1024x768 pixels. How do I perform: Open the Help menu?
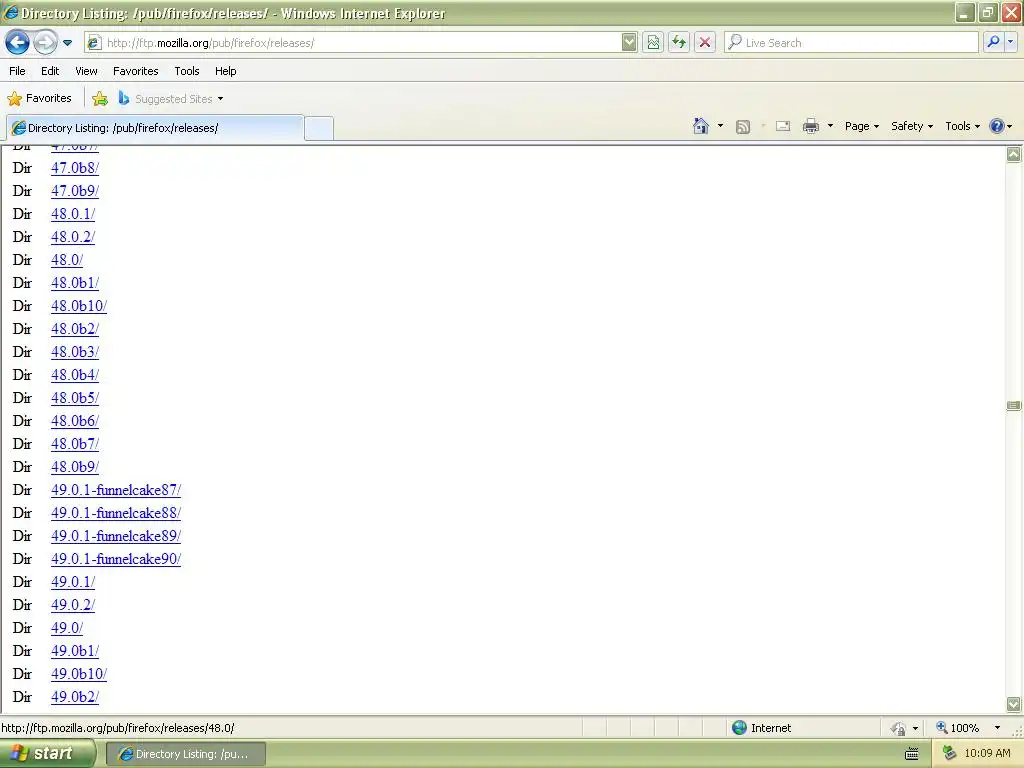(225, 71)
